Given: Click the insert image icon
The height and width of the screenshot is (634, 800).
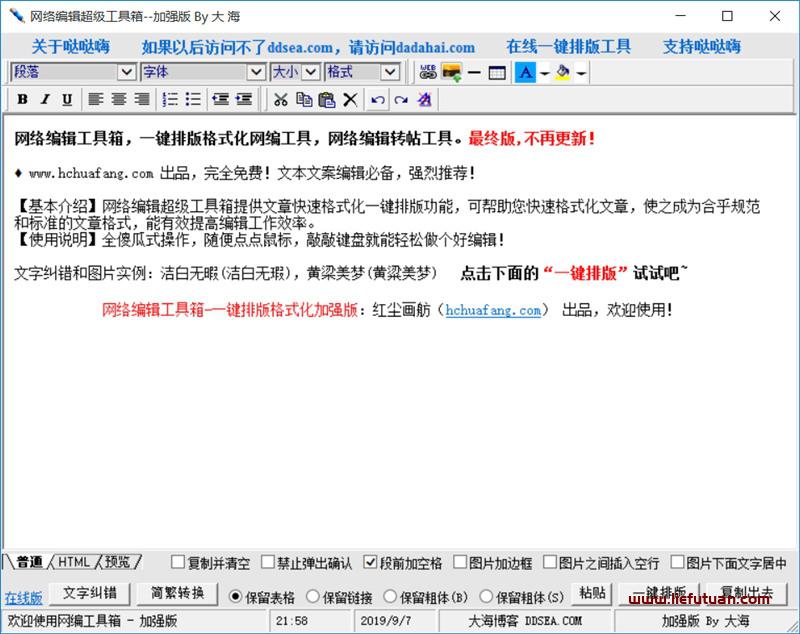Looking at the screenshot, I should [451, 73].
